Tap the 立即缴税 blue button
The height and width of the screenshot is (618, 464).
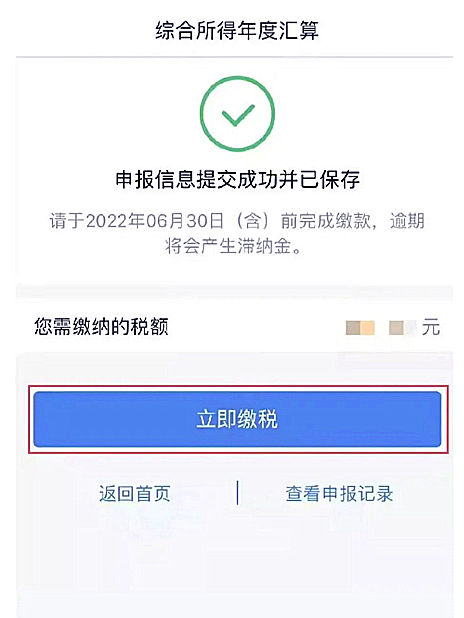point(237,419)
